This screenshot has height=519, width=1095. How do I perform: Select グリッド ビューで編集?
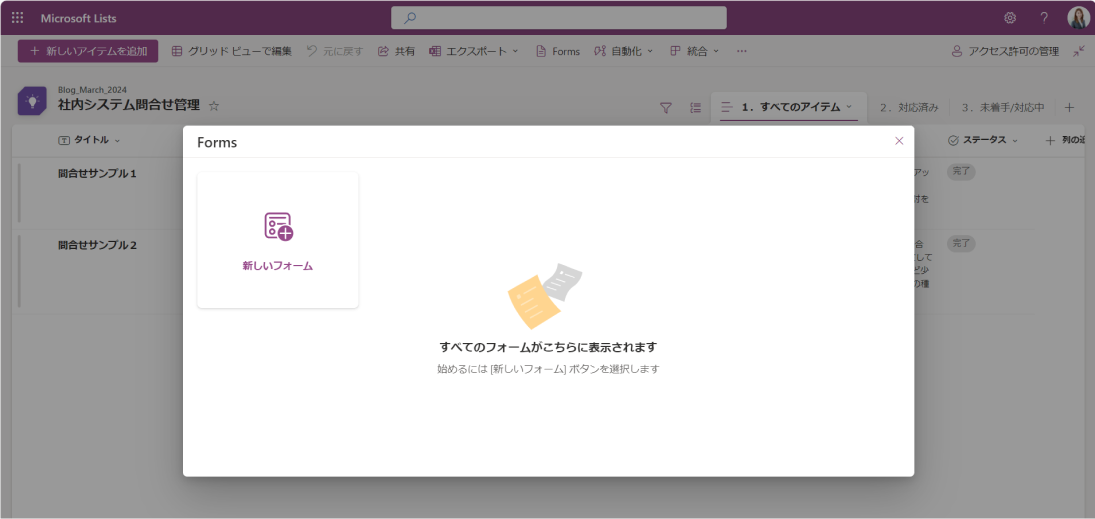[232, 51]
